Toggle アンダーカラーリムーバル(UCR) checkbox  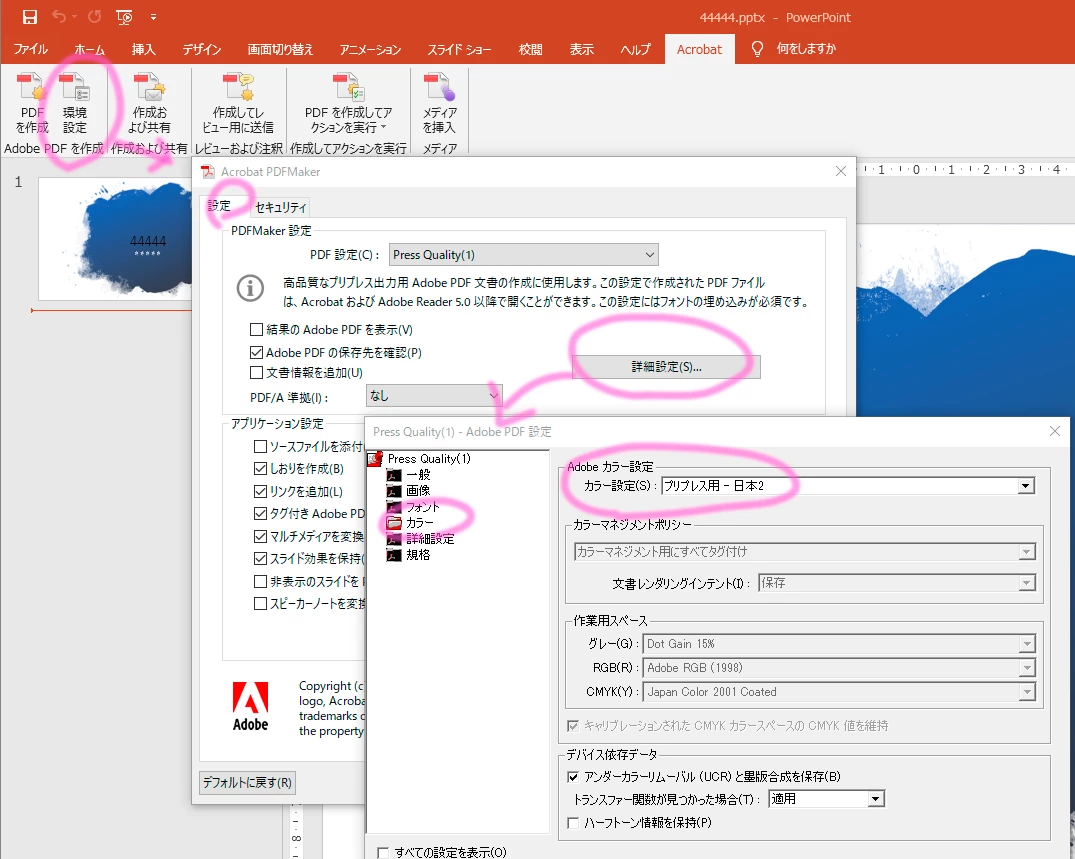click(573, 777)
